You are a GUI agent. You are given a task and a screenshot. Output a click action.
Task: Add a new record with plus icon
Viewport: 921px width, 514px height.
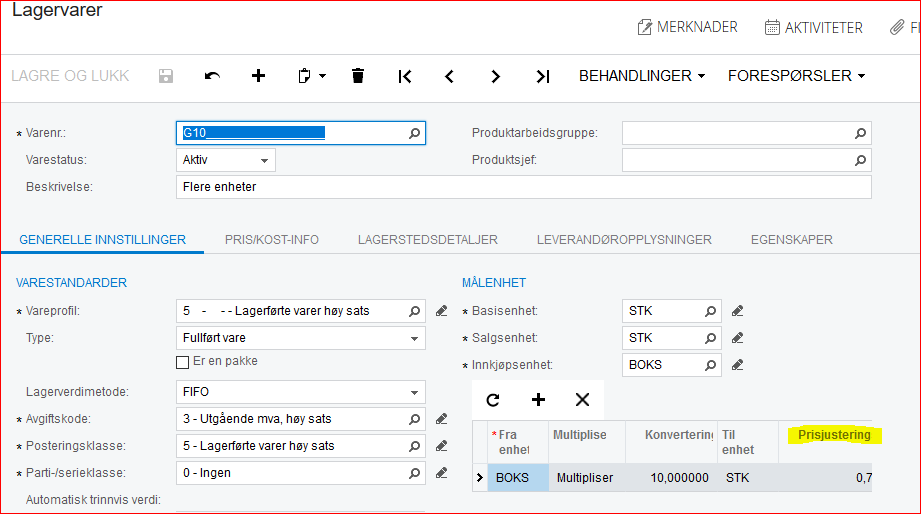258,76
